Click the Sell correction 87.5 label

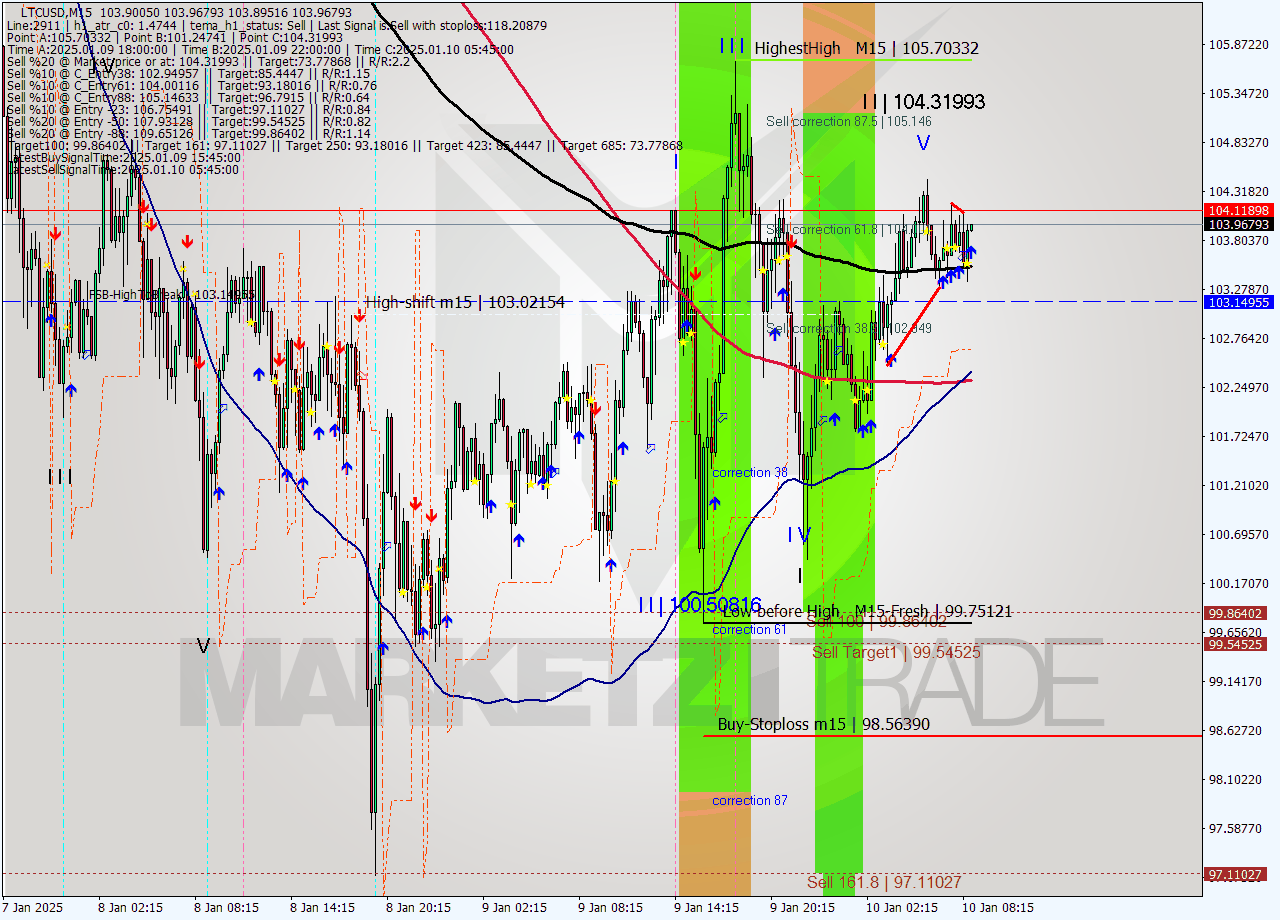[849, 121]
